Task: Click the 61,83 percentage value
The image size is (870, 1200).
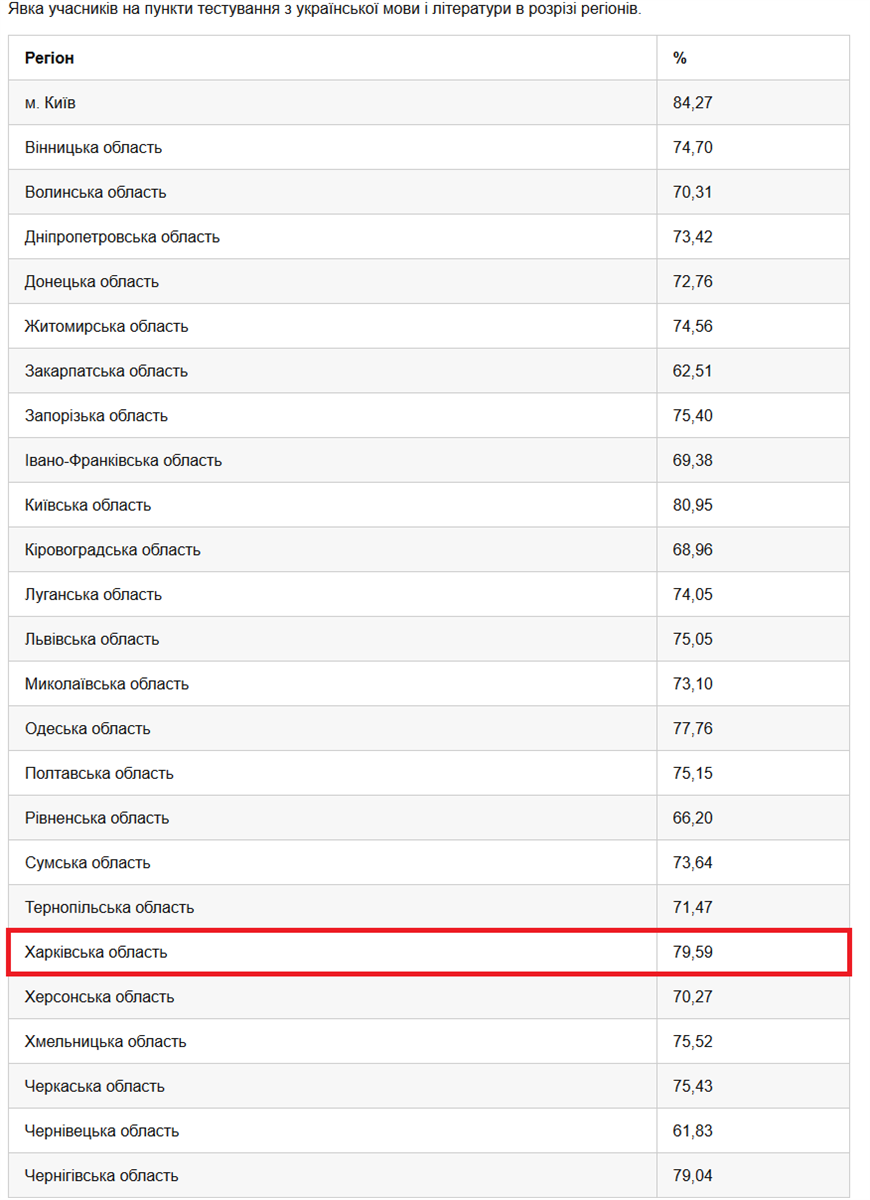Action: (x=693, y=1131)
